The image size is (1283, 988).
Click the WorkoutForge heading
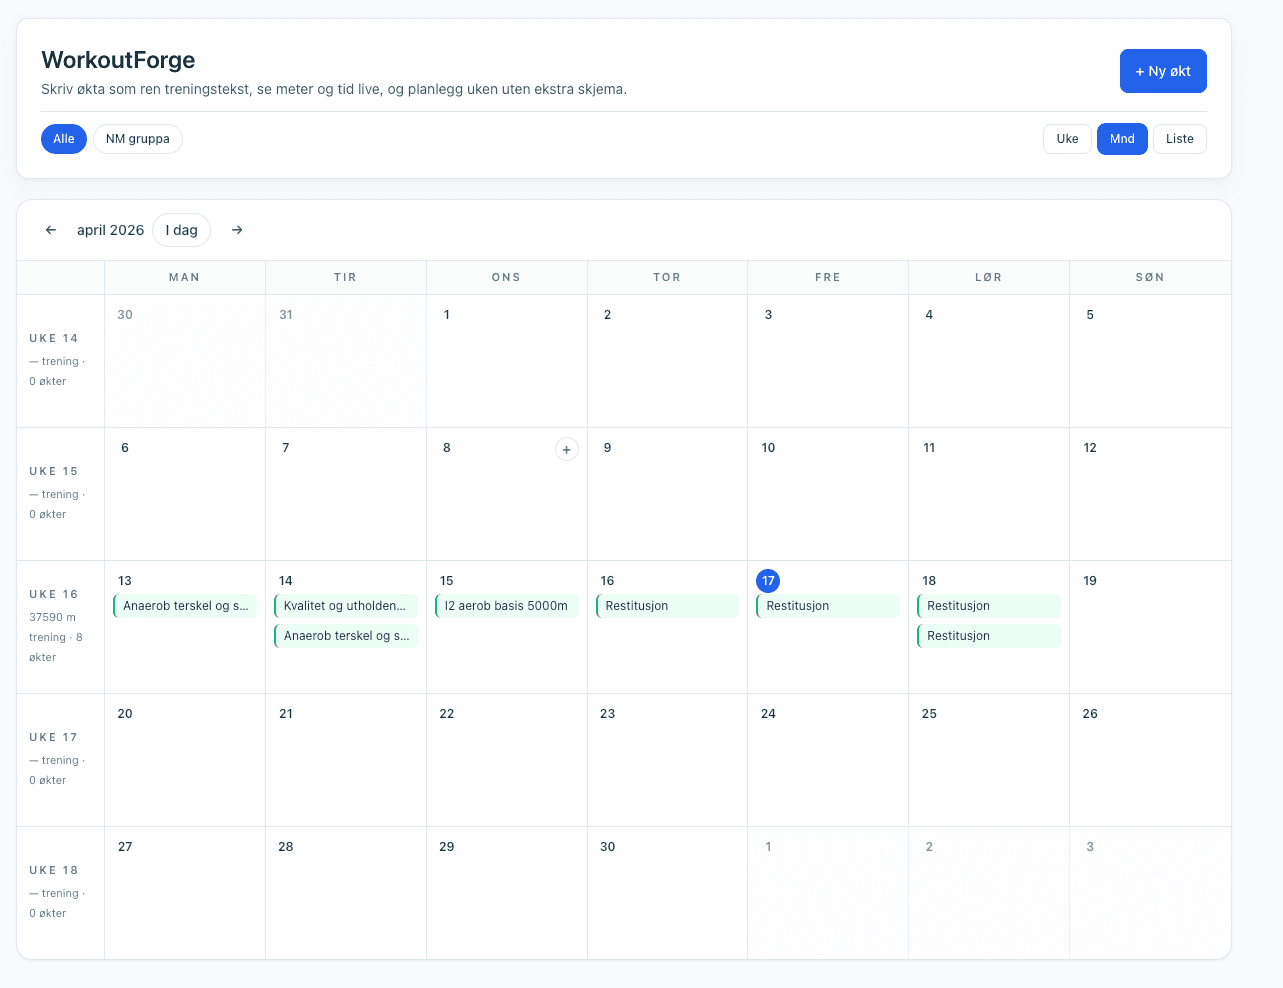click(118, 60)
